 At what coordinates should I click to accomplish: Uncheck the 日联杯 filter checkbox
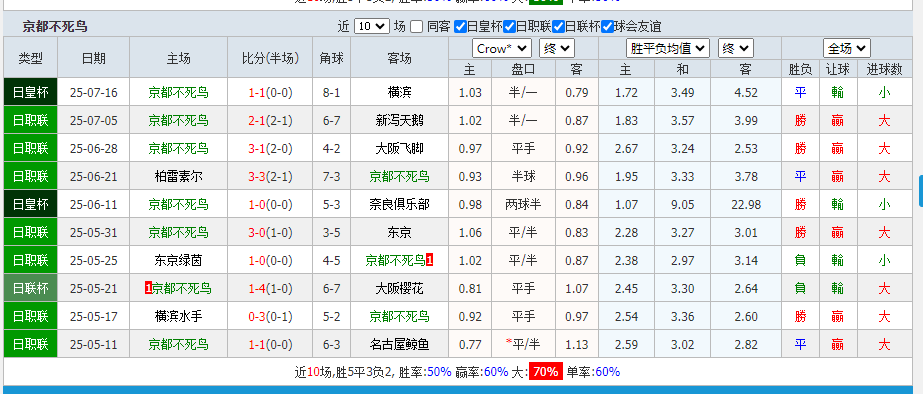[x=558, y=27]
